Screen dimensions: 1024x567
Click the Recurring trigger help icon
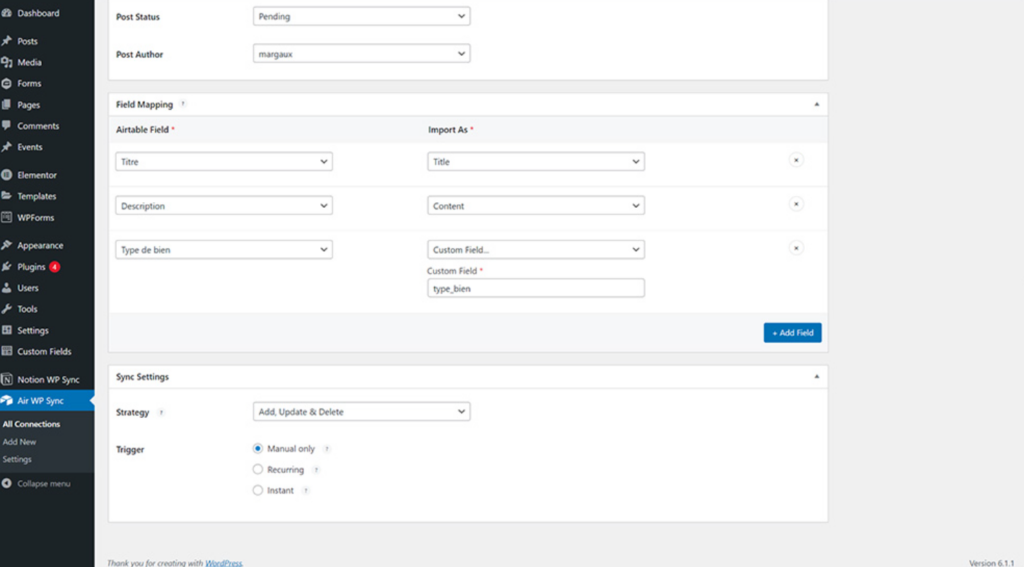316,470
